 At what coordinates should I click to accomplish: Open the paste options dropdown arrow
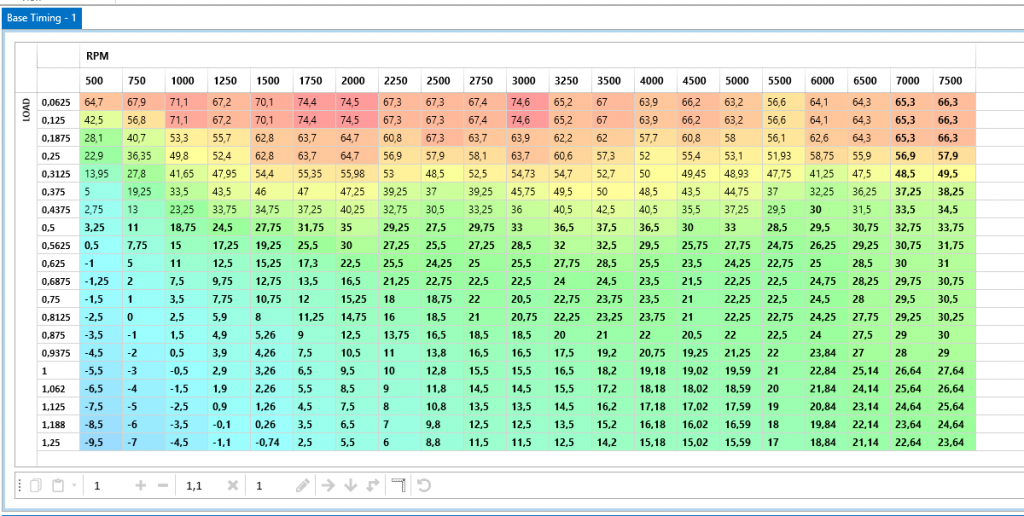tap(74, 486)
